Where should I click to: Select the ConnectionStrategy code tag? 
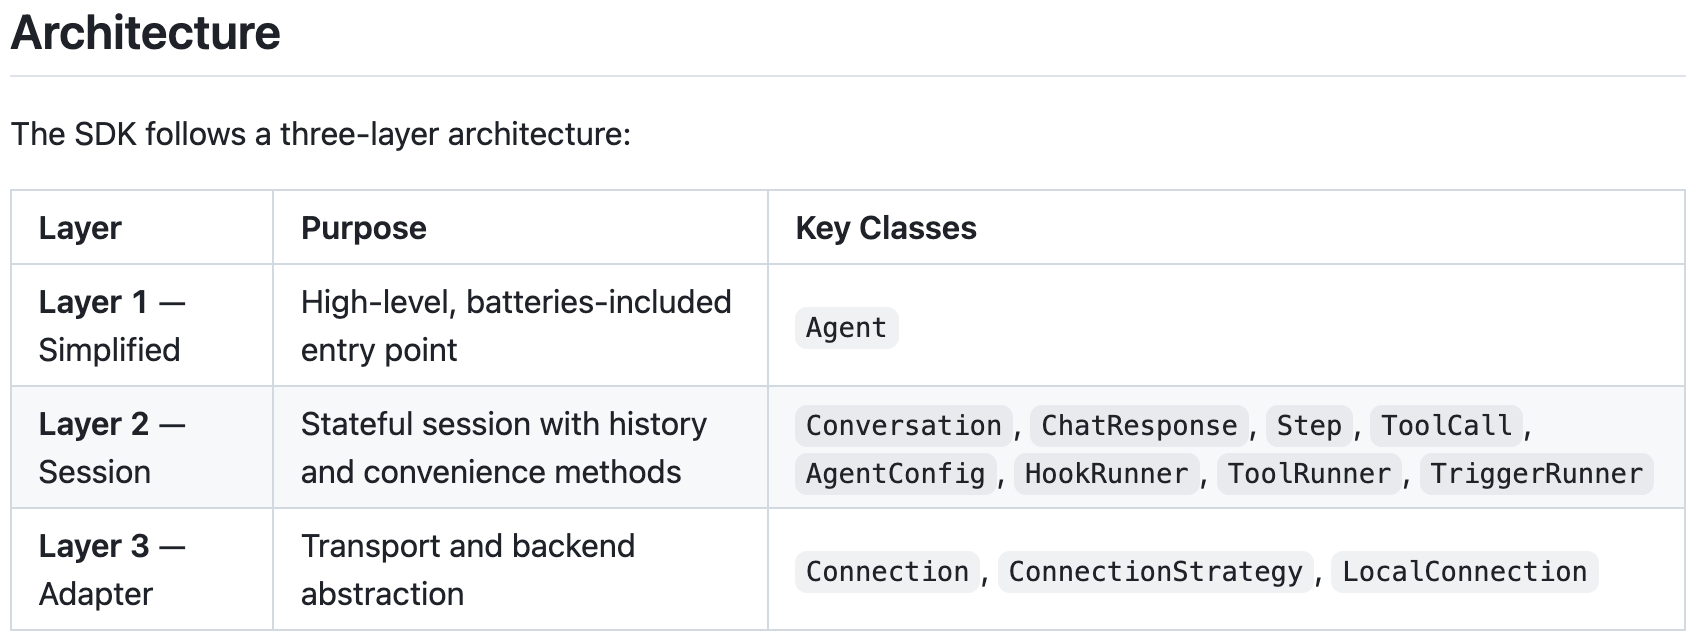(1155, 572)
